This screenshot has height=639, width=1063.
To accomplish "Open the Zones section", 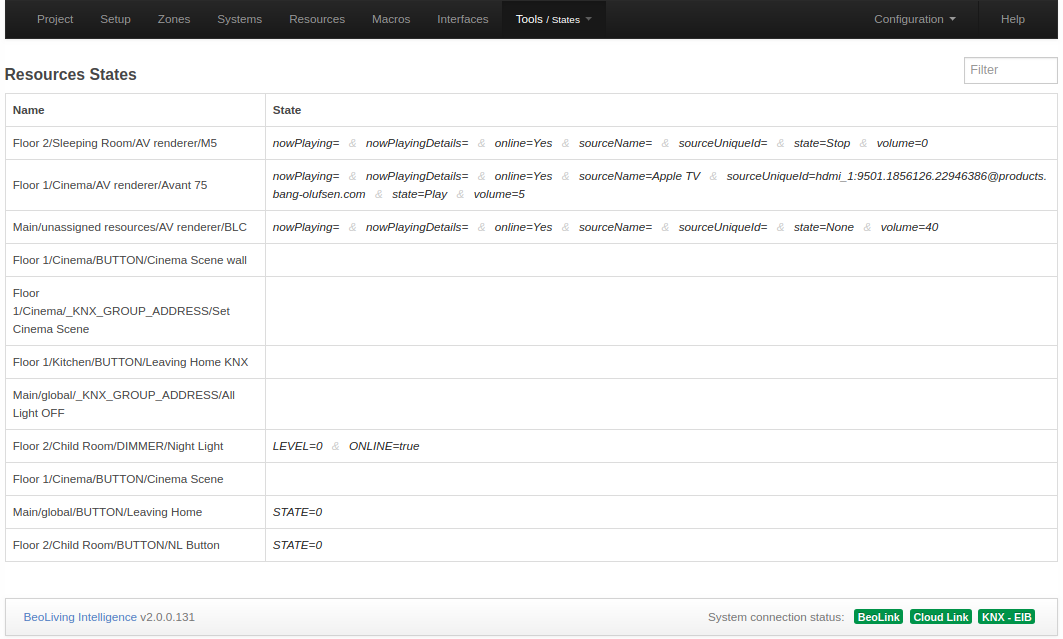I will (x=174, y=19).
